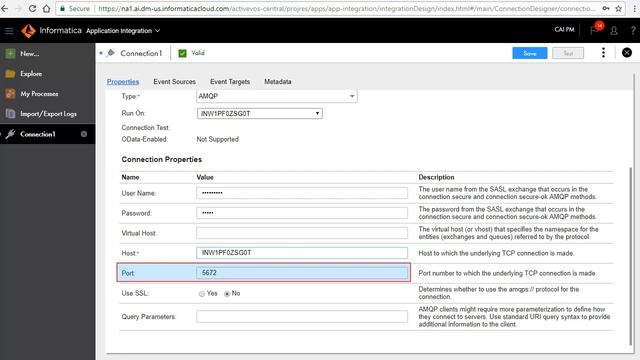Image resolution: width=640 pixels, height=360 pixels.
Task: Click the browser address bar URL
Action: (347, 8)
